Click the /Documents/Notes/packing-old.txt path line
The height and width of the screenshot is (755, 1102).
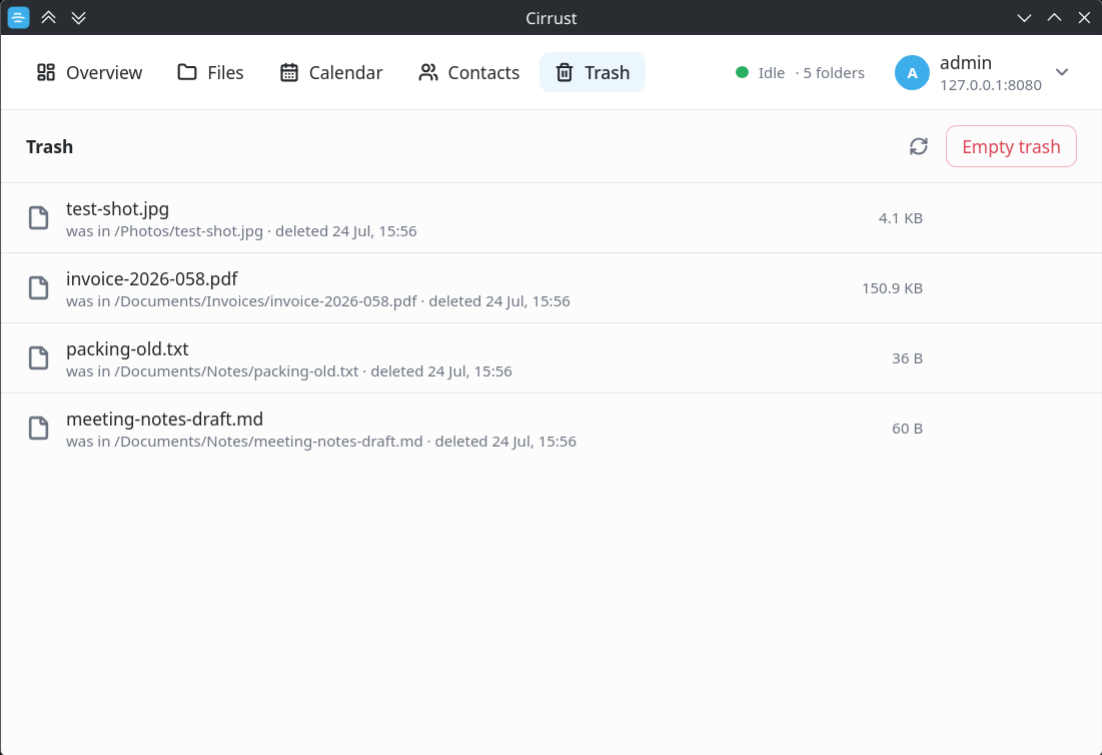[289, 371]
